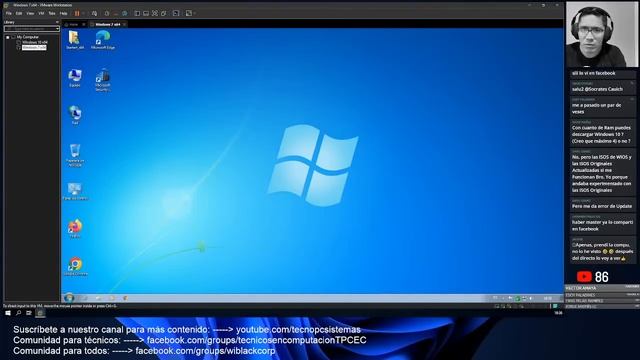Close the Windows 7 x64 tab
Viewport: 640px width, 360px height.
click(x=124, y=24)
